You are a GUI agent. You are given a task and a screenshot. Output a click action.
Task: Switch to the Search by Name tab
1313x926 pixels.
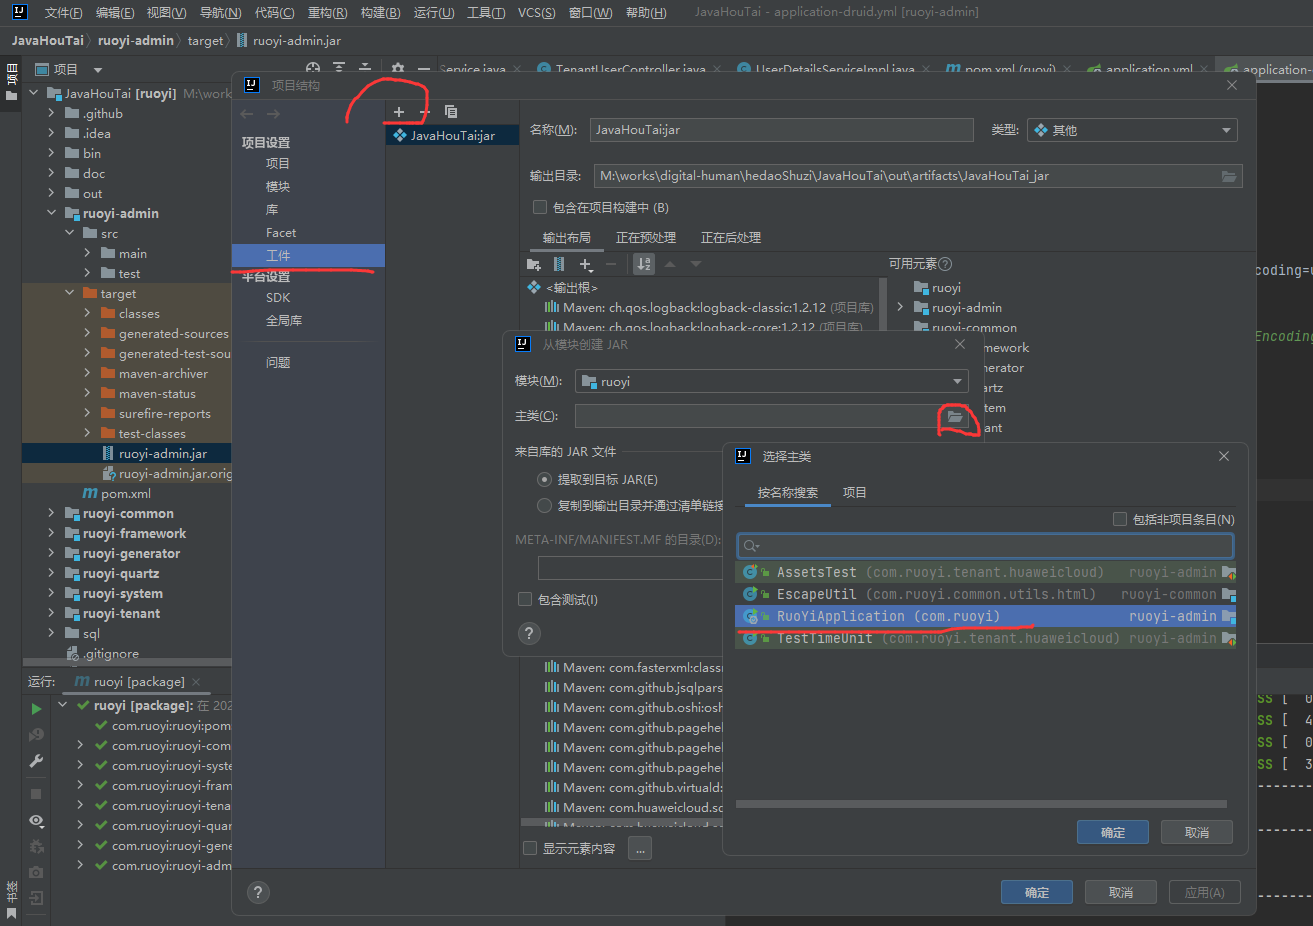[787, 492]
